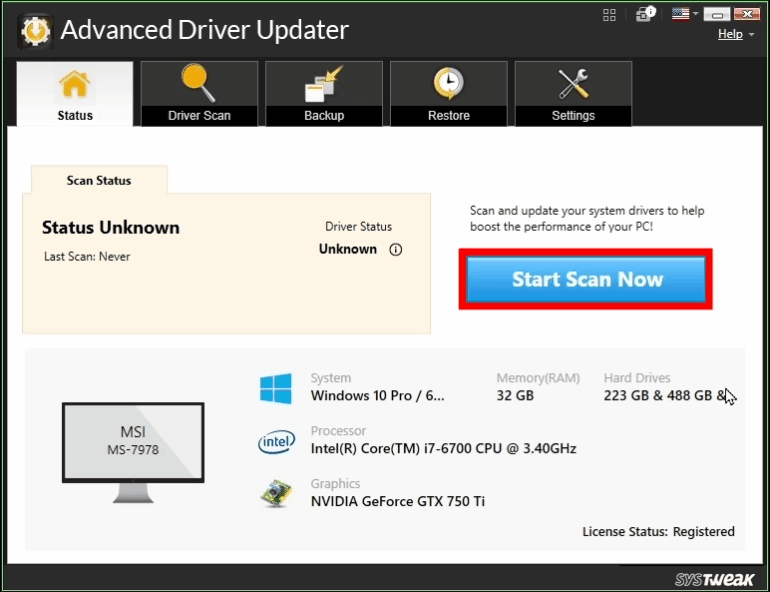The image size is (770, 592).
Task: Click the printer notification info icon
Action: [x=646, y=14]
